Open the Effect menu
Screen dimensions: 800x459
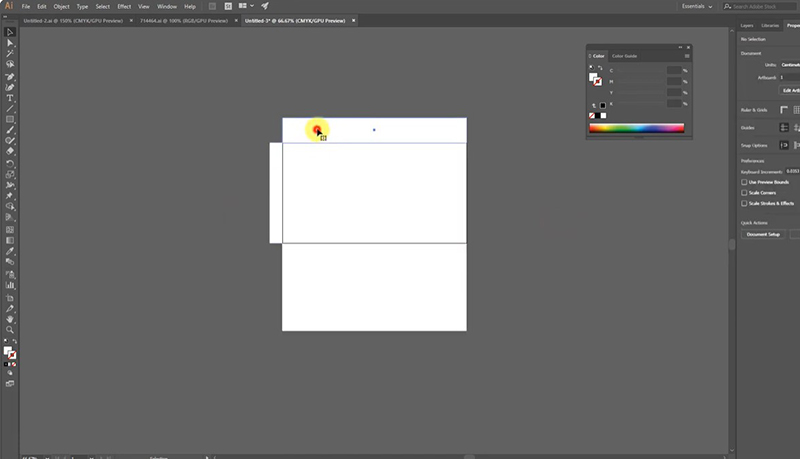coord(124,6)
